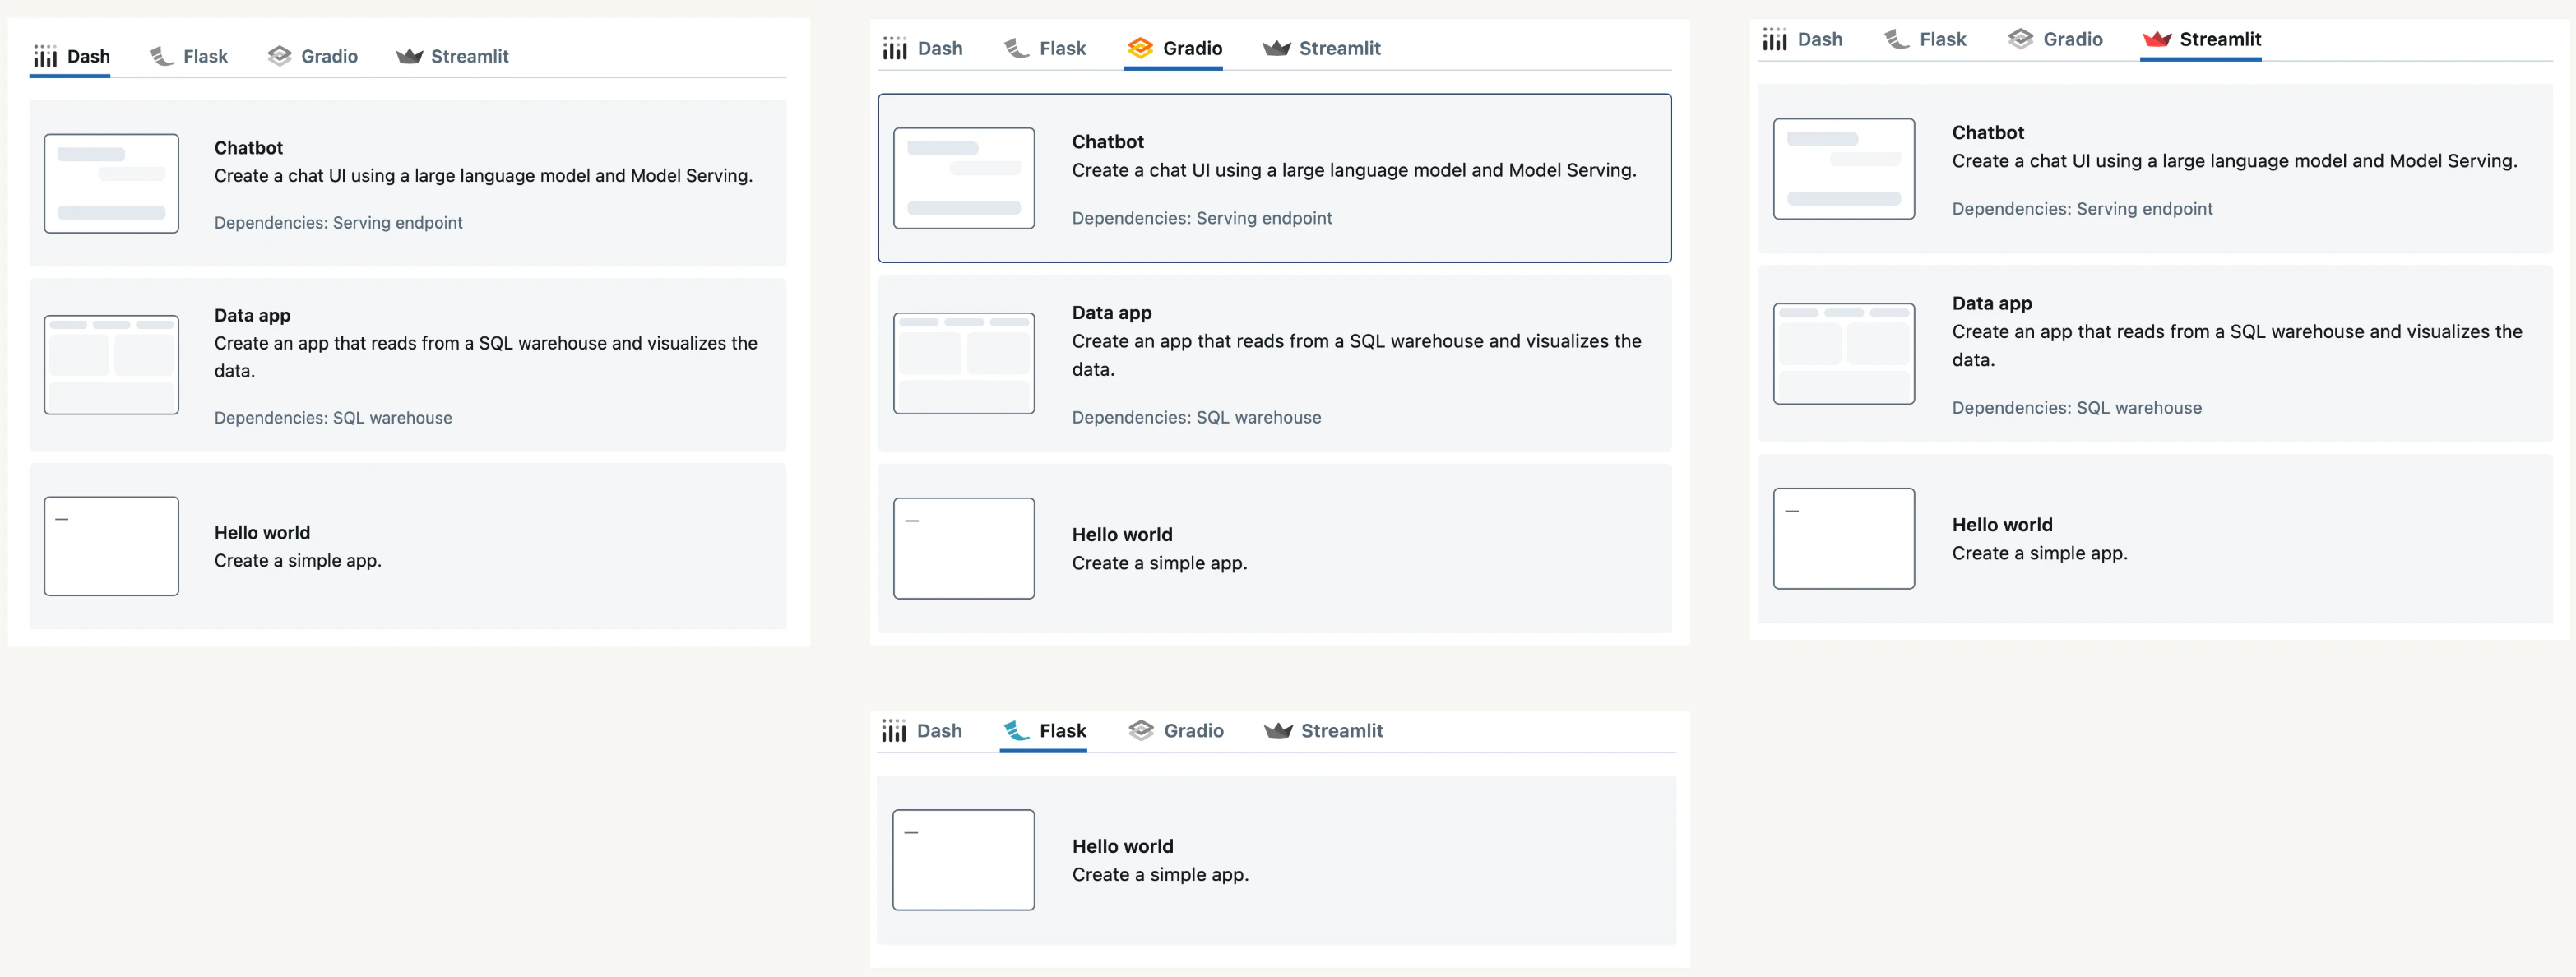
Task: Select the Gradio tab label in the Flask-selected panel
Action: (1194, 731)
